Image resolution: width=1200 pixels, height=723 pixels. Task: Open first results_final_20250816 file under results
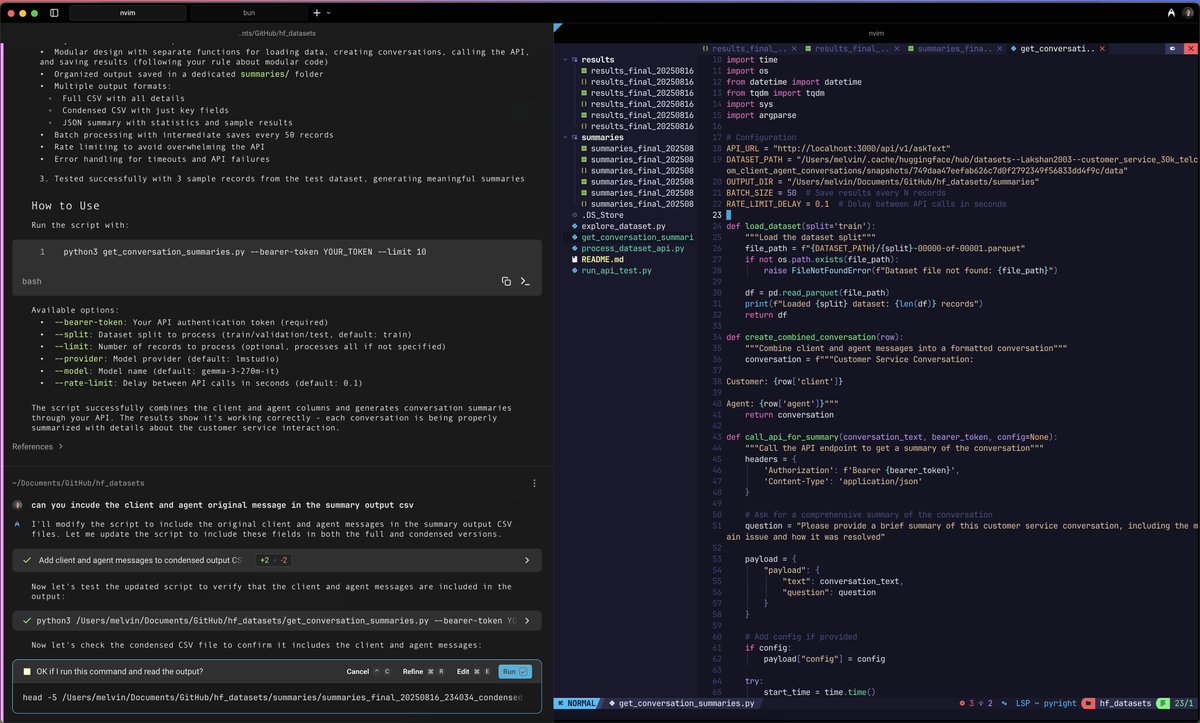(x=642, y=71)
